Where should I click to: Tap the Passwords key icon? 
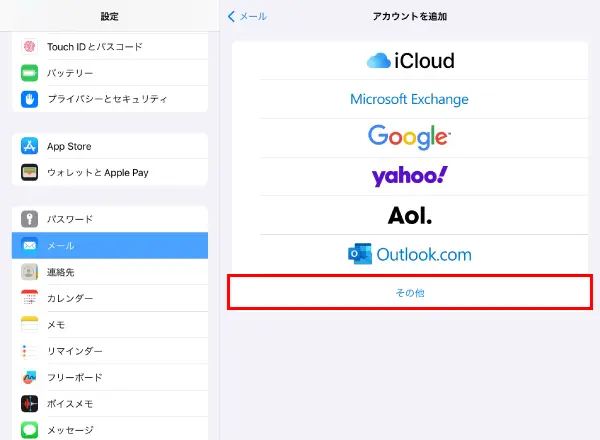click(29, 219)
